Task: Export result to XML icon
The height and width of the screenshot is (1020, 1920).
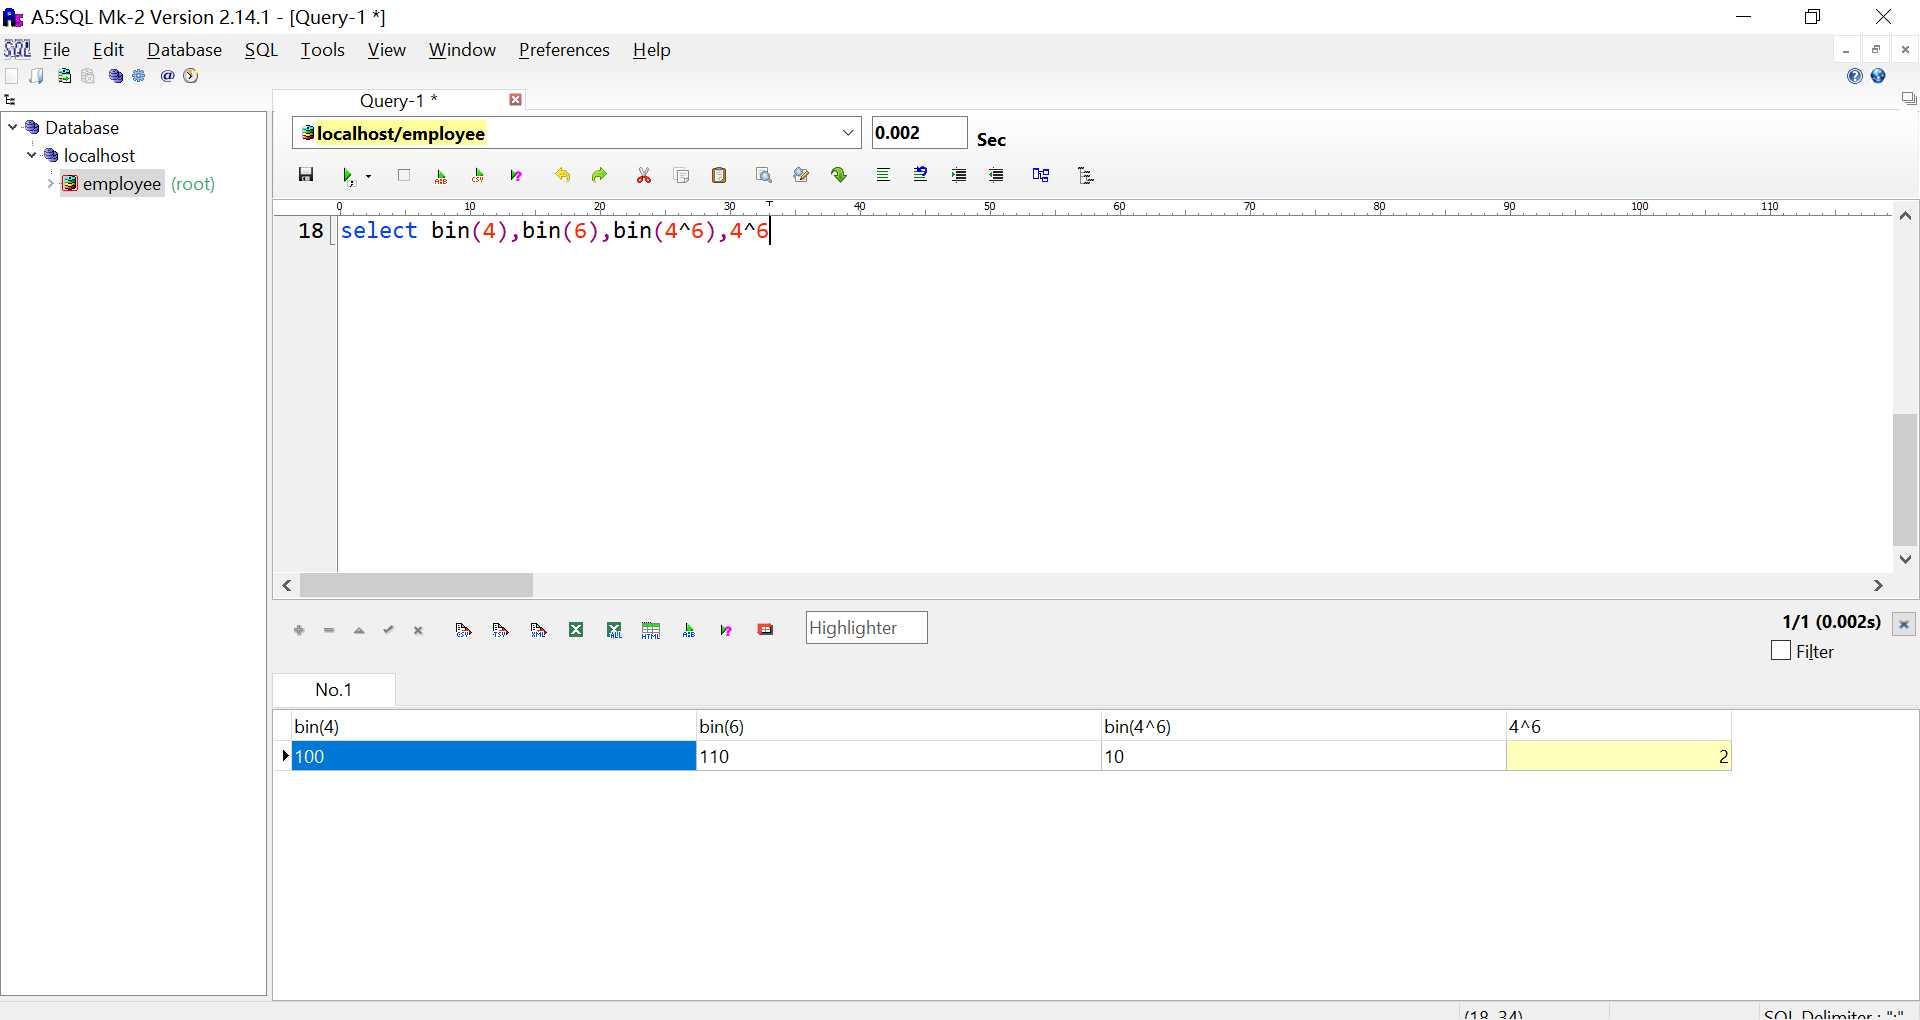Action: (x=539, y=630)
